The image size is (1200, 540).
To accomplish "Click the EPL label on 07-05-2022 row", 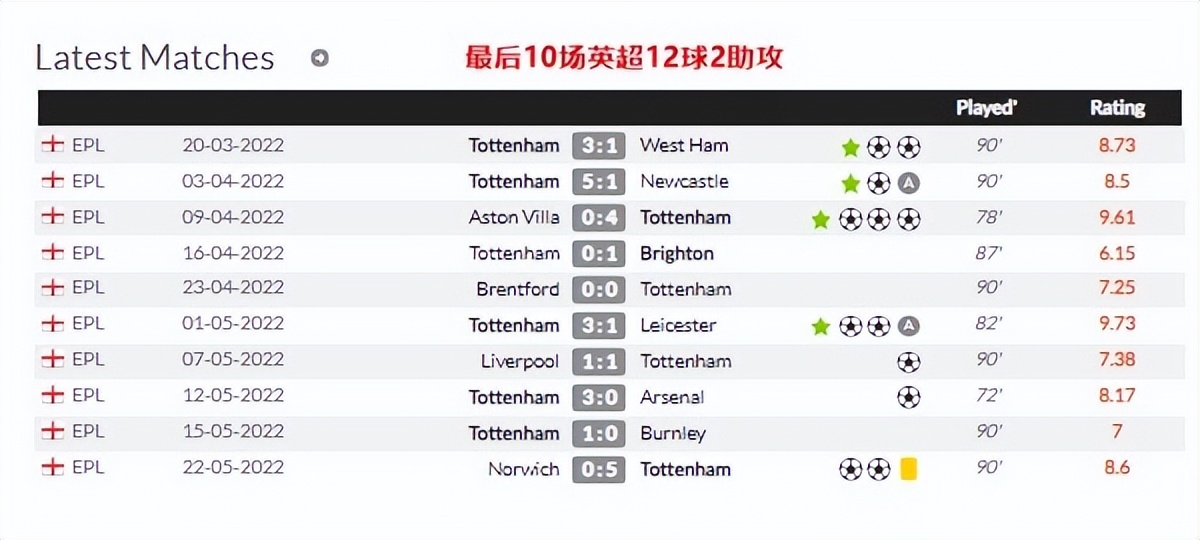I will [x=88, y=361].
